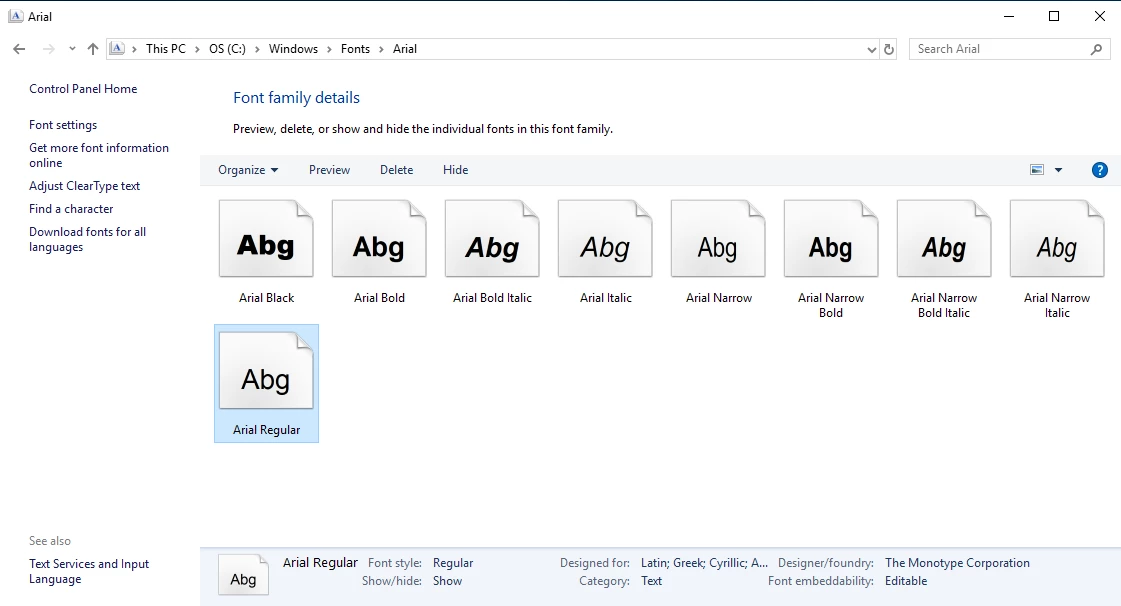Open the recent locations dropdown arrow
This screenshot has width=1121, height=606.
tap(72, 49)
